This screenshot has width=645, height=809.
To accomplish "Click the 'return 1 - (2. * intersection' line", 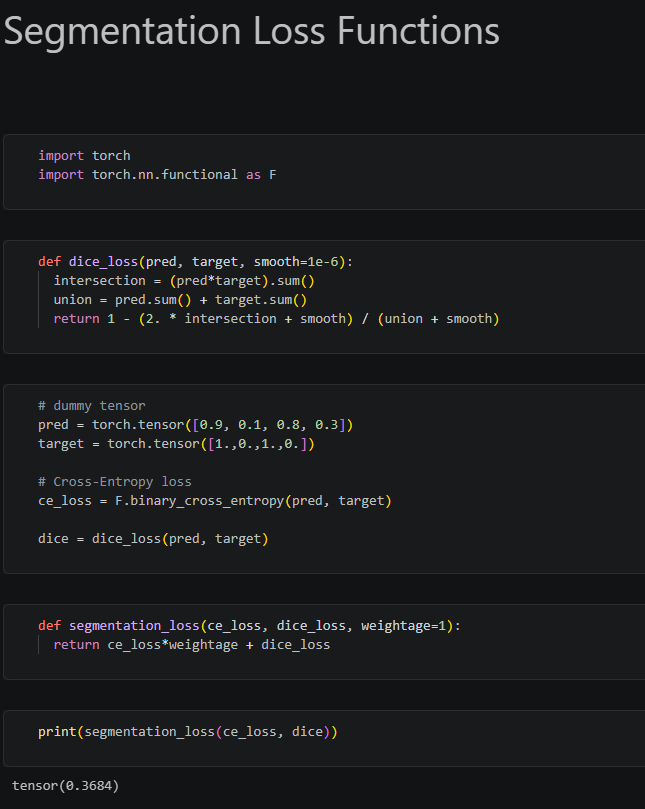I will (x=277, y=319).
